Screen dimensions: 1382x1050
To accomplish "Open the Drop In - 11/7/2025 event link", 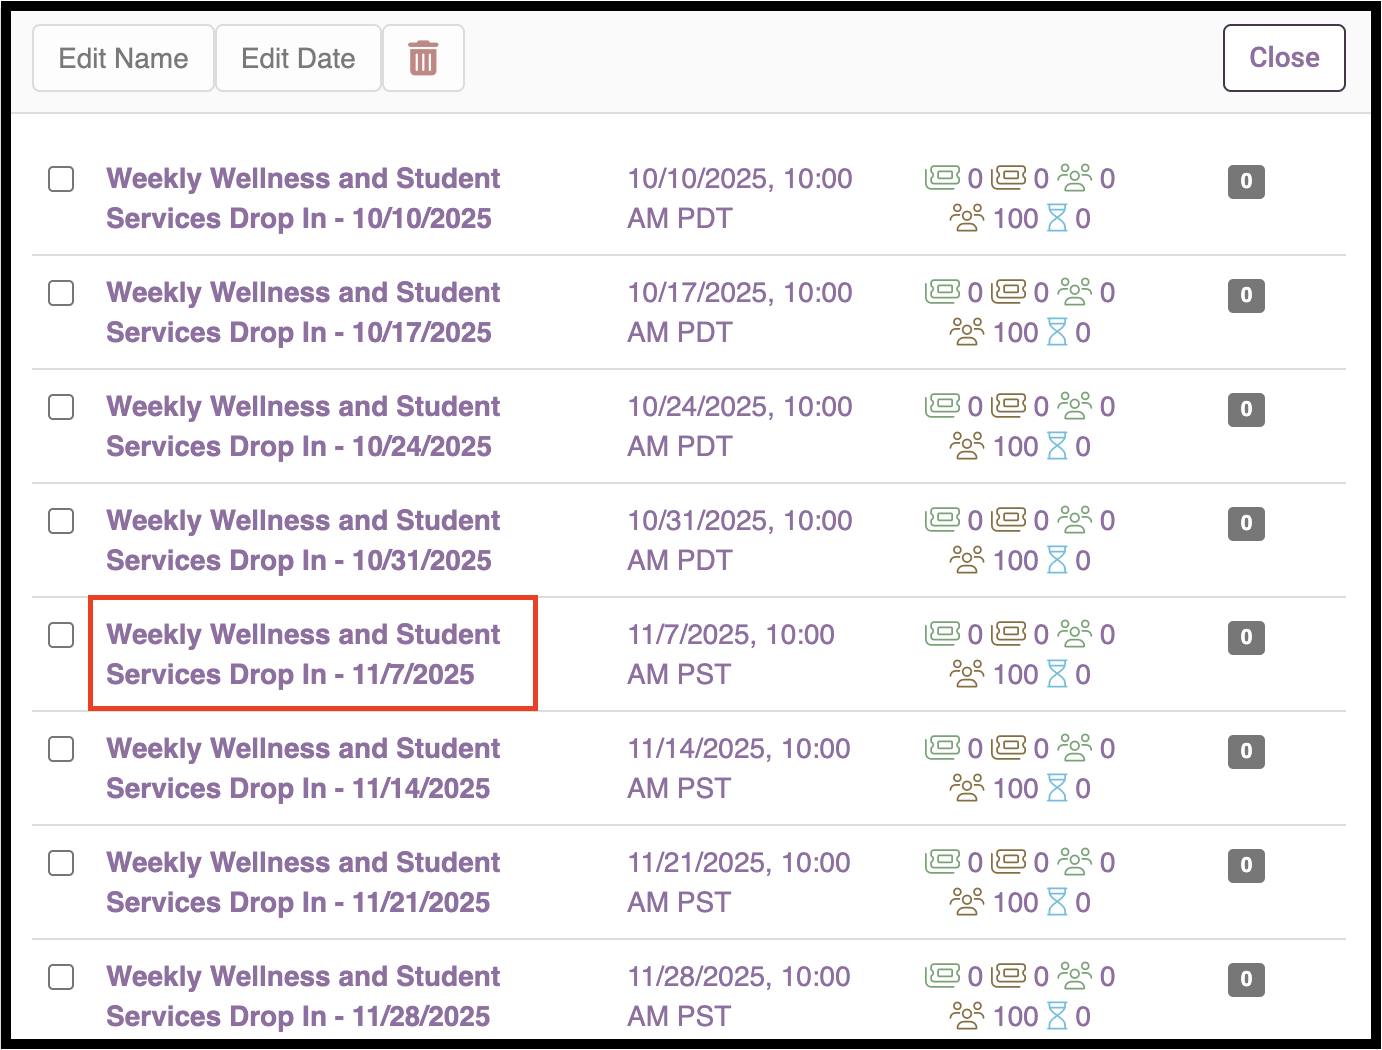I will click(303, 654).
